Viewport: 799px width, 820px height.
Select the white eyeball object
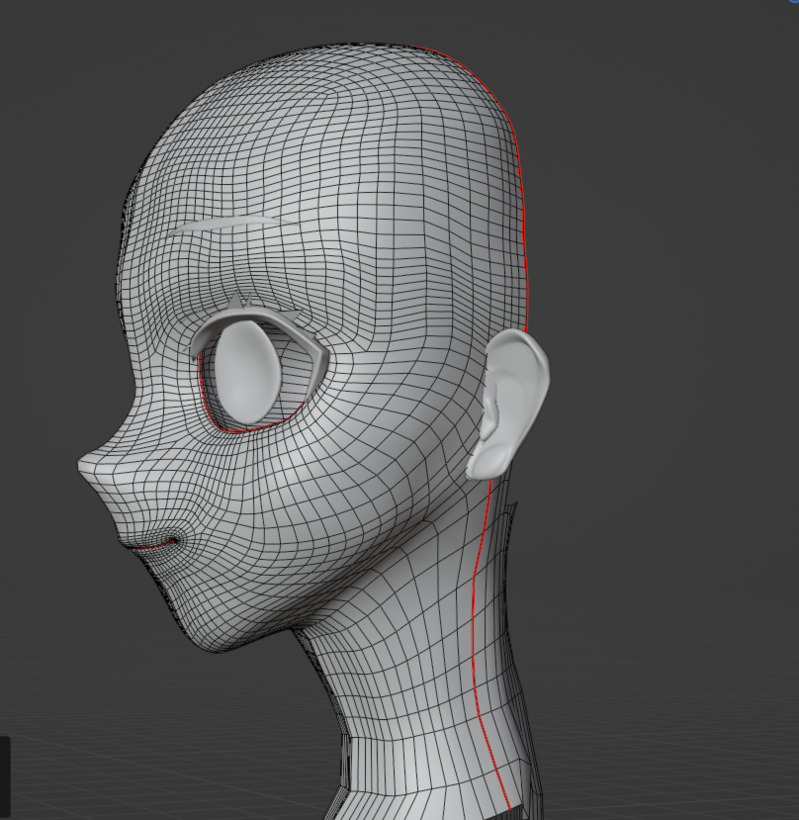coord(246,372)
